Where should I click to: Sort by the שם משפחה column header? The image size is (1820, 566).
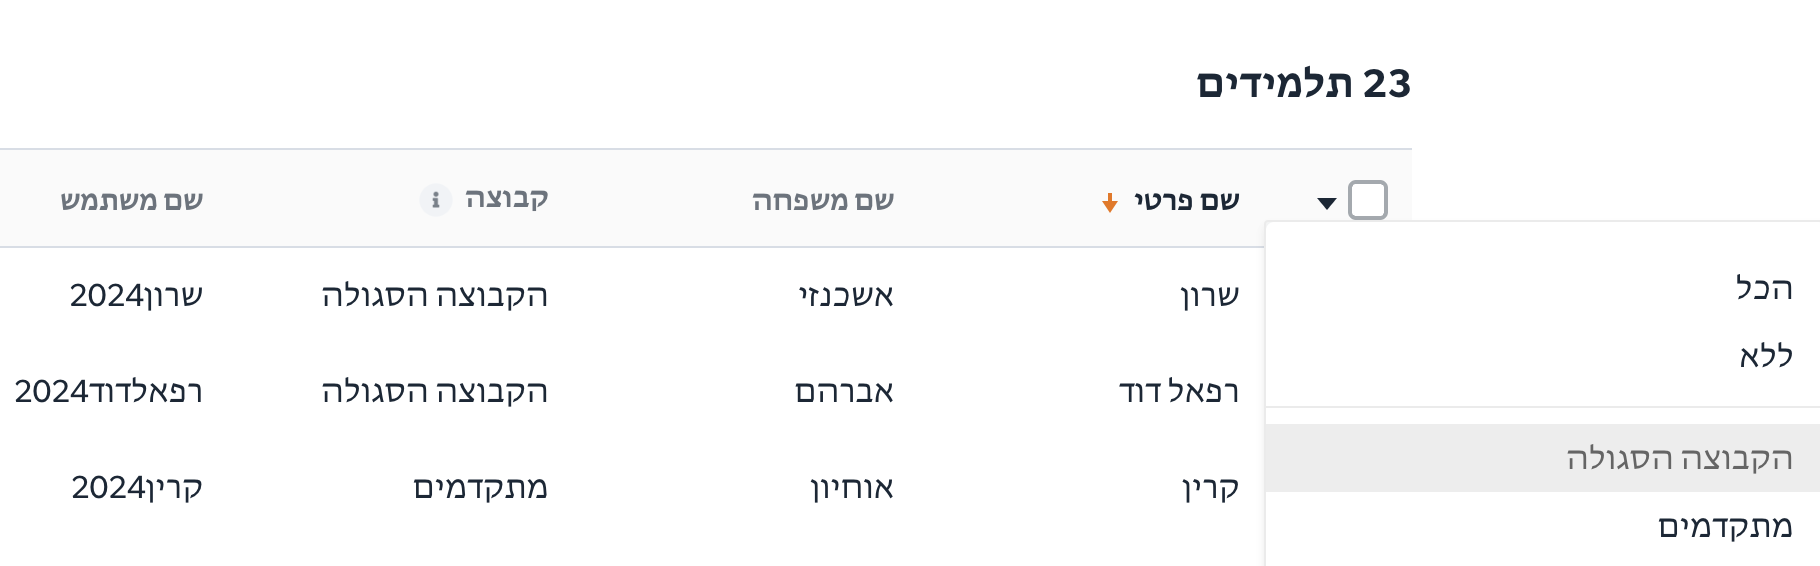[823, 200]
